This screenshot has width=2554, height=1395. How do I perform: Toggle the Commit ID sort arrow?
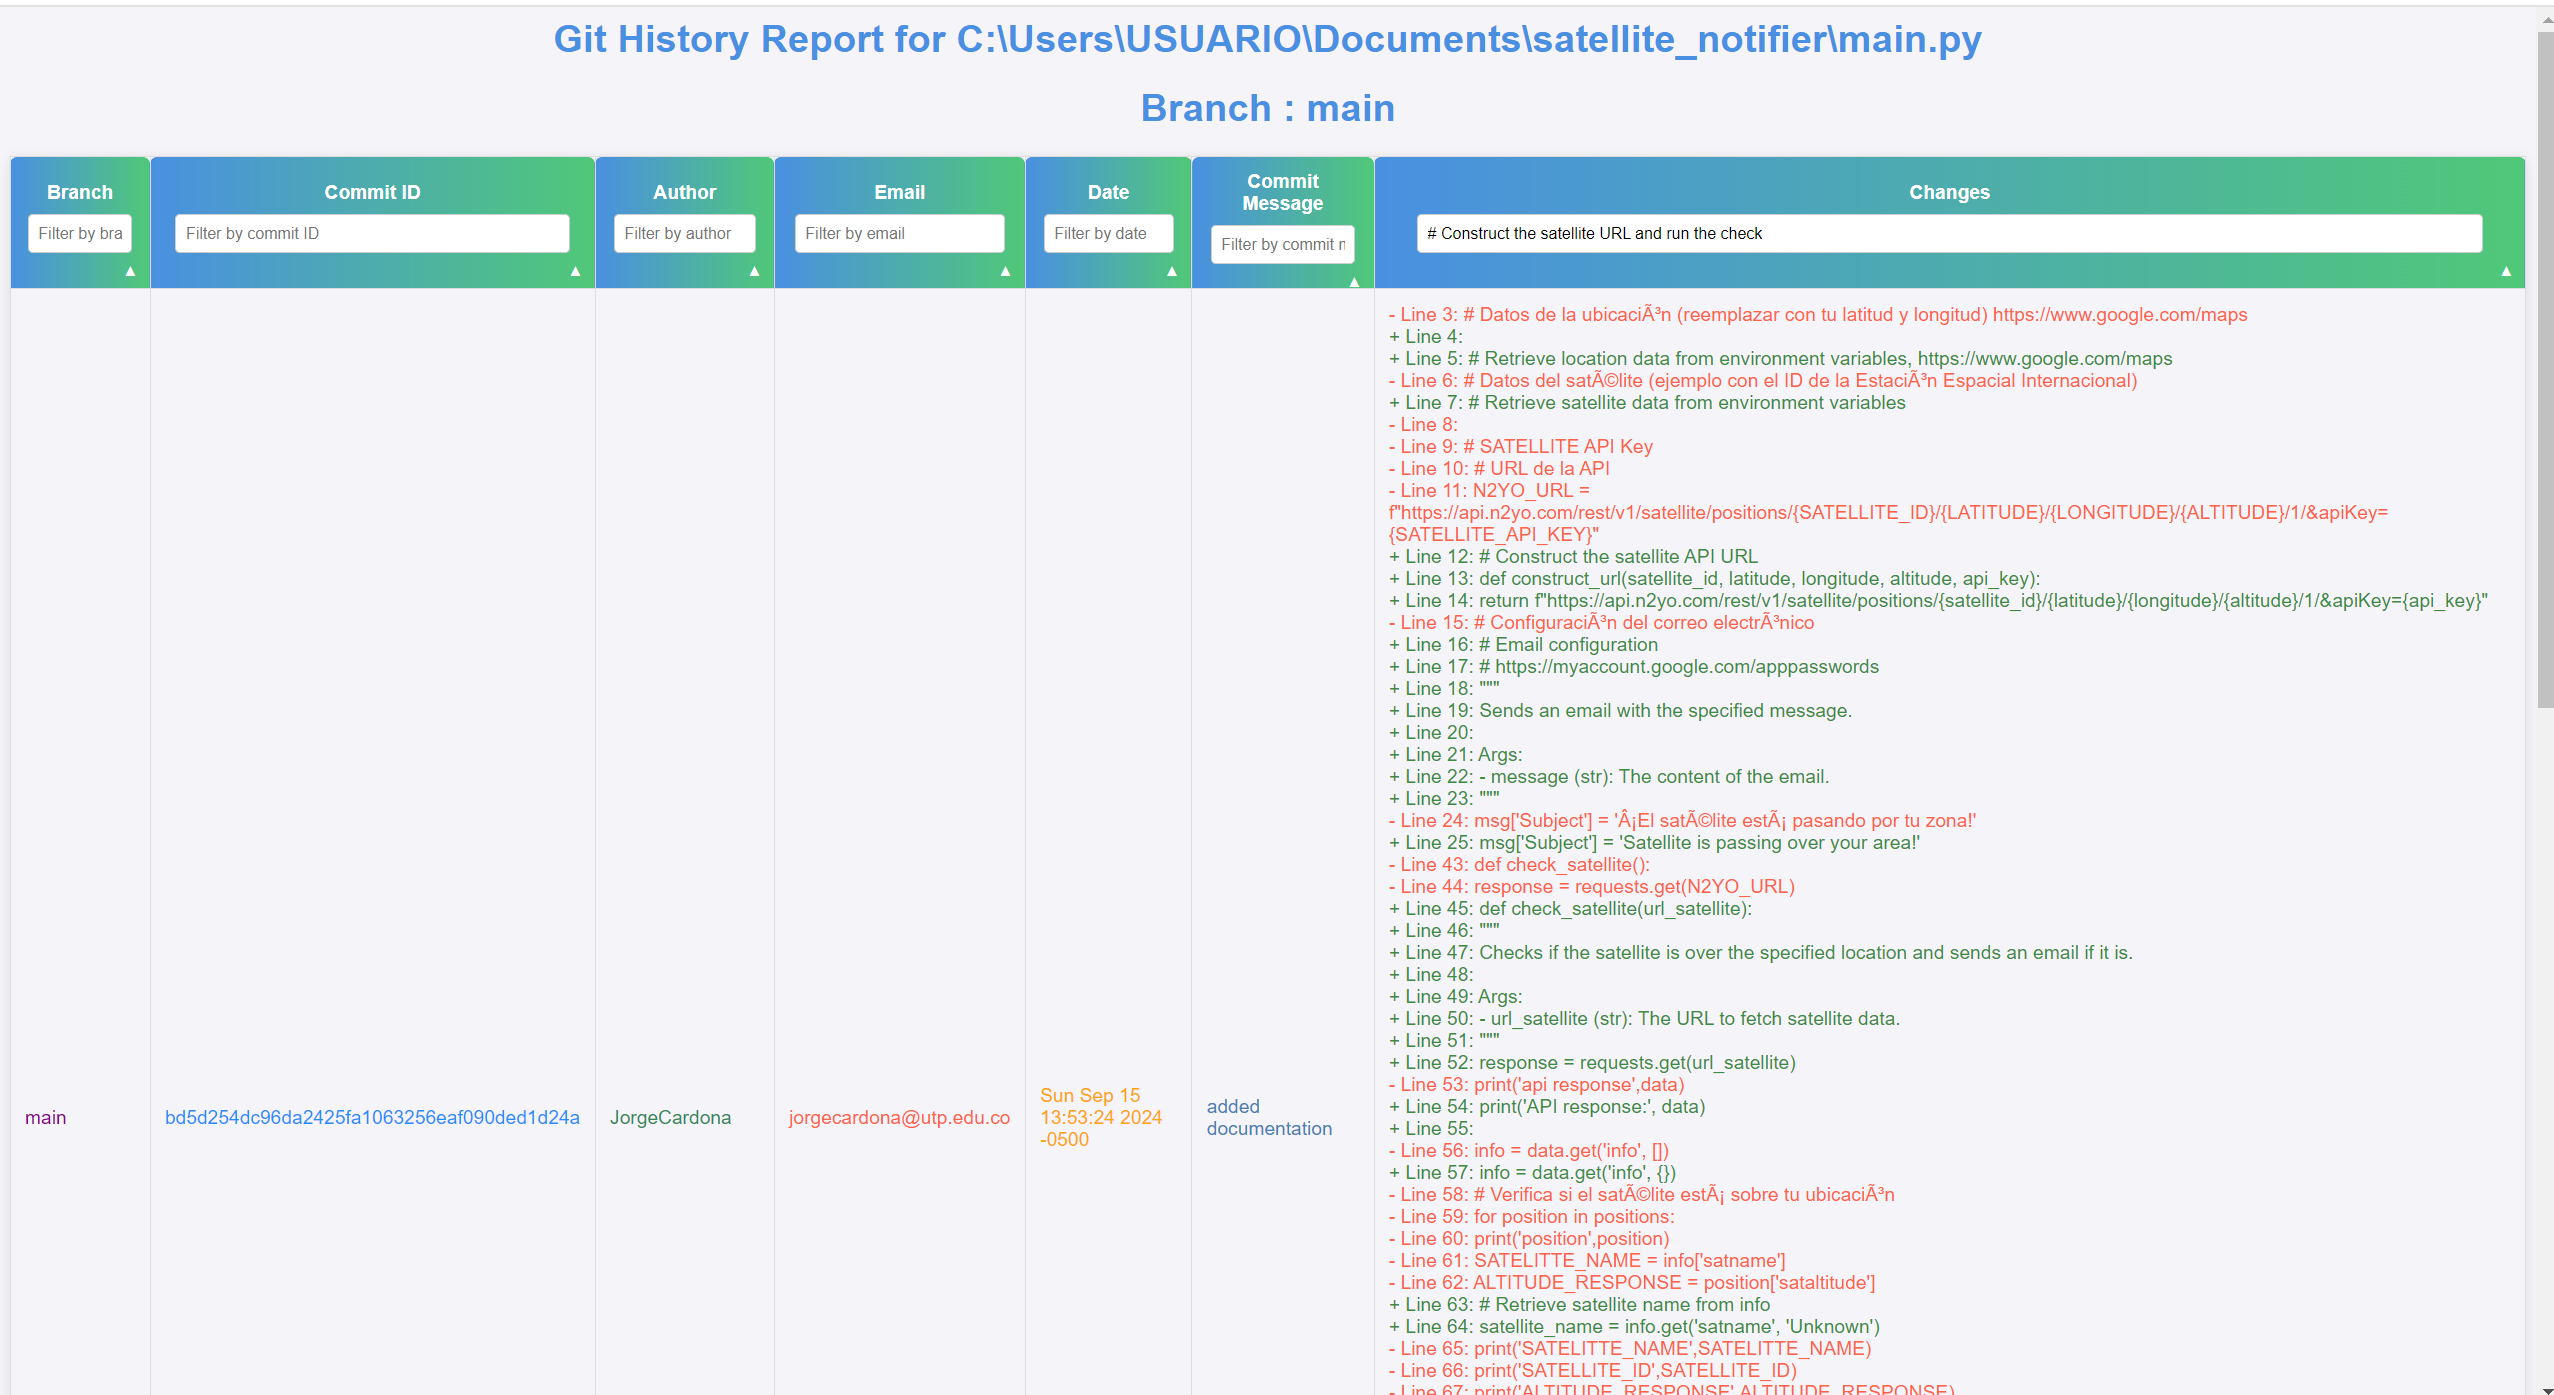point(576,270)
